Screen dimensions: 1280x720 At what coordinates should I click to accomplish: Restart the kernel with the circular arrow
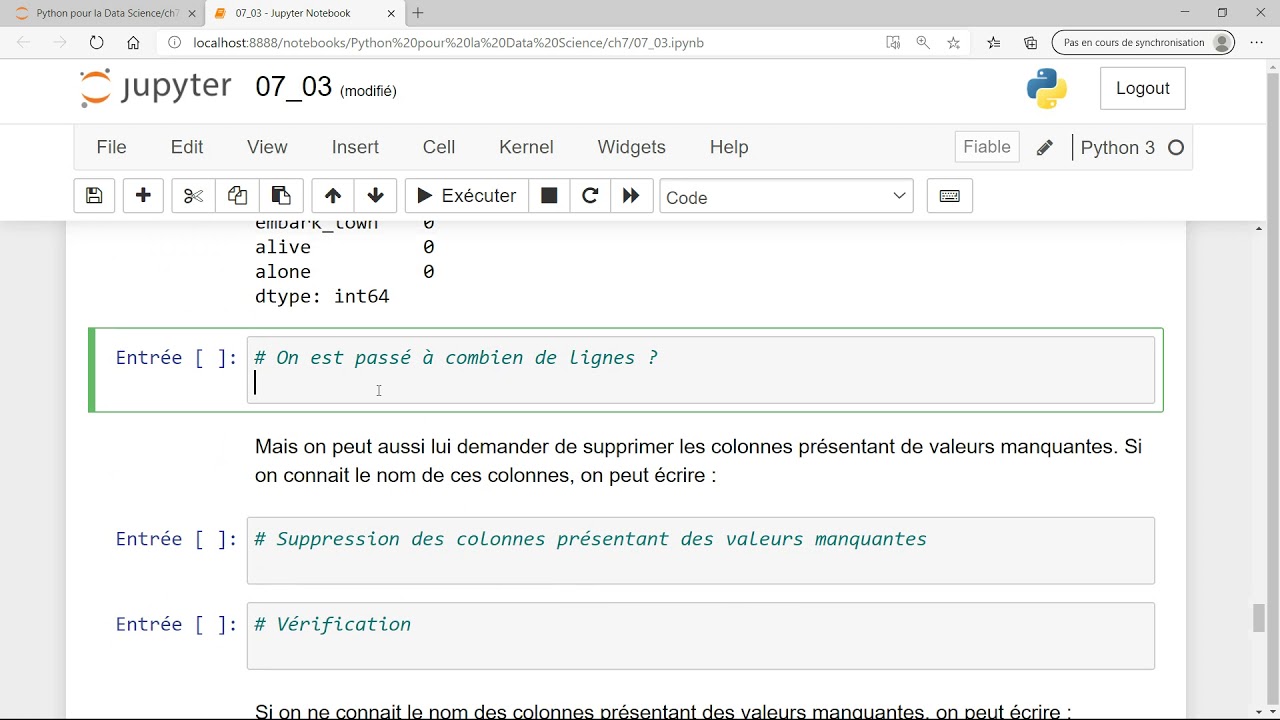pyautogui.click(x=590, y=196)
